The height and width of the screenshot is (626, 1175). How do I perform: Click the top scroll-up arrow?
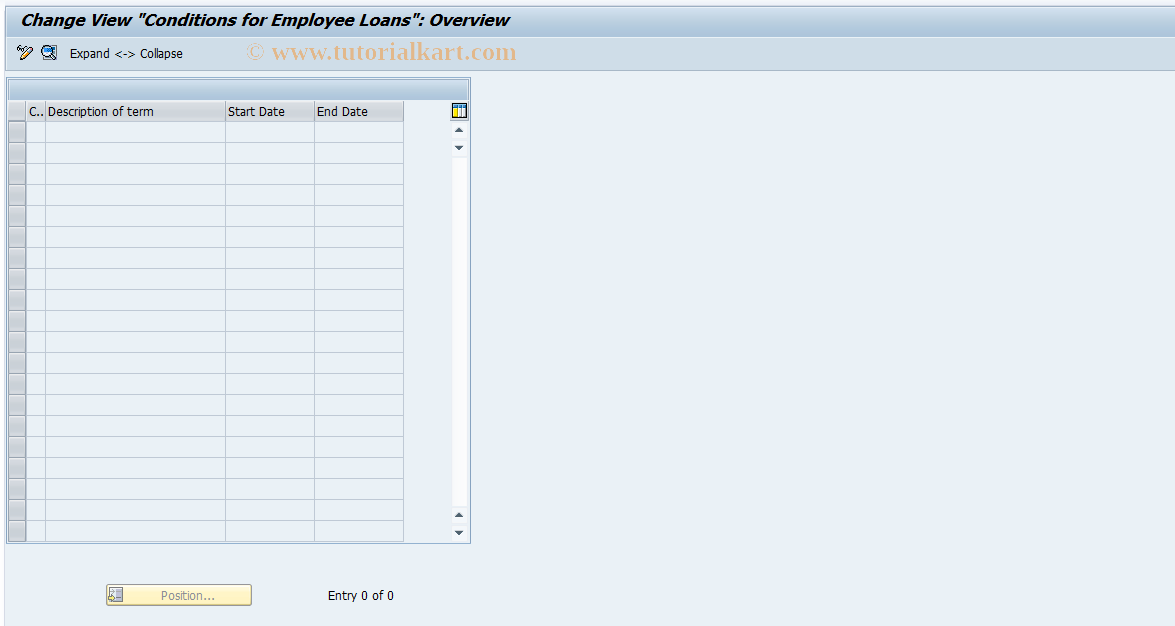coord(459,130)
